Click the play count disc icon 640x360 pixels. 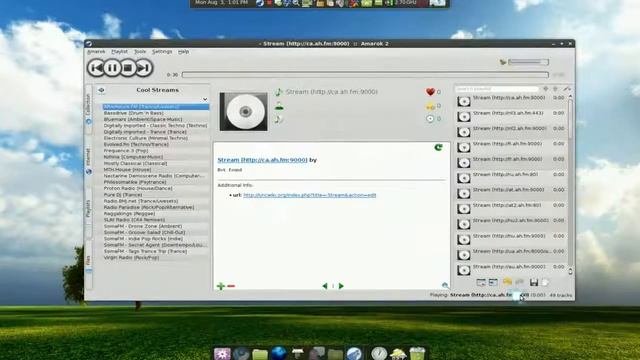[430, 119]
